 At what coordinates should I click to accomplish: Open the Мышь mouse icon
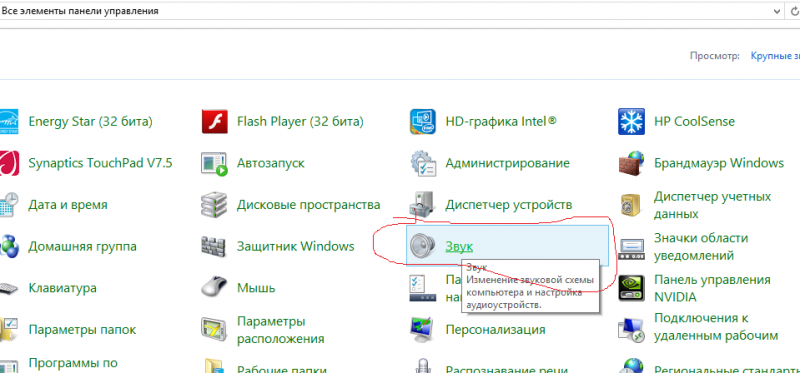point(214,287)
